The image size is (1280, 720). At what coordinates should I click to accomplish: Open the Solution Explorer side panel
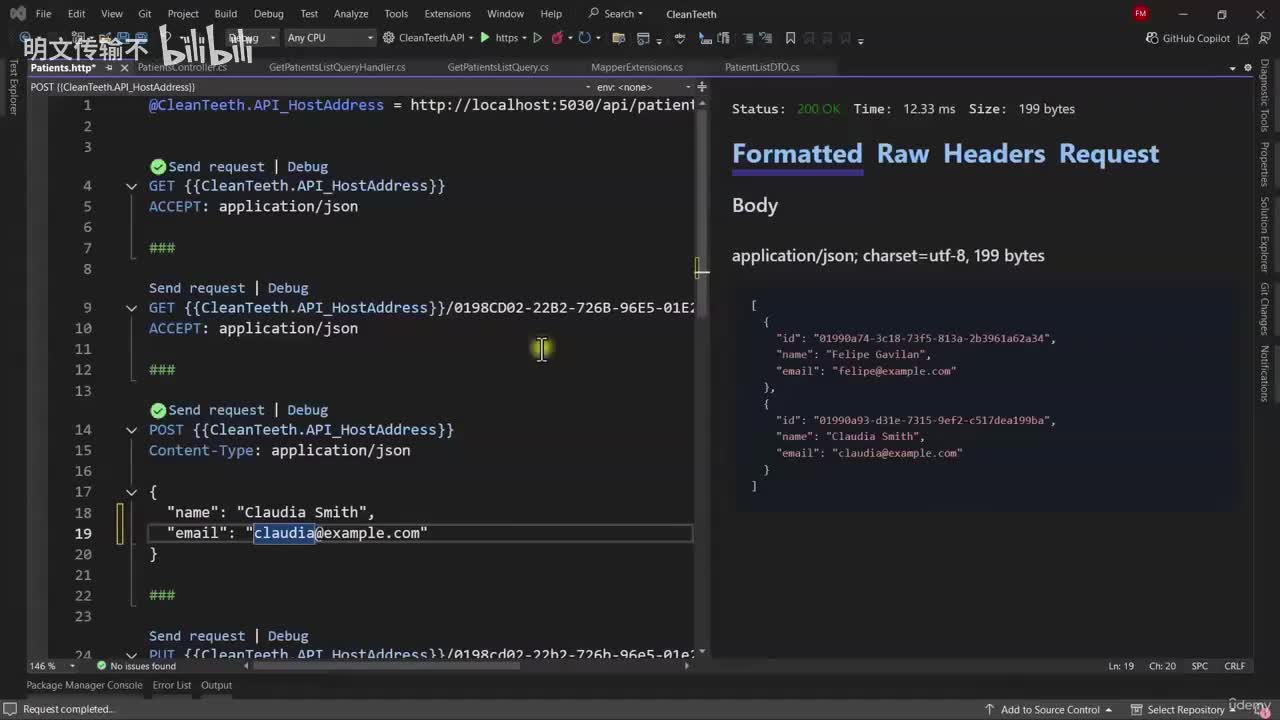point(1265,234)
